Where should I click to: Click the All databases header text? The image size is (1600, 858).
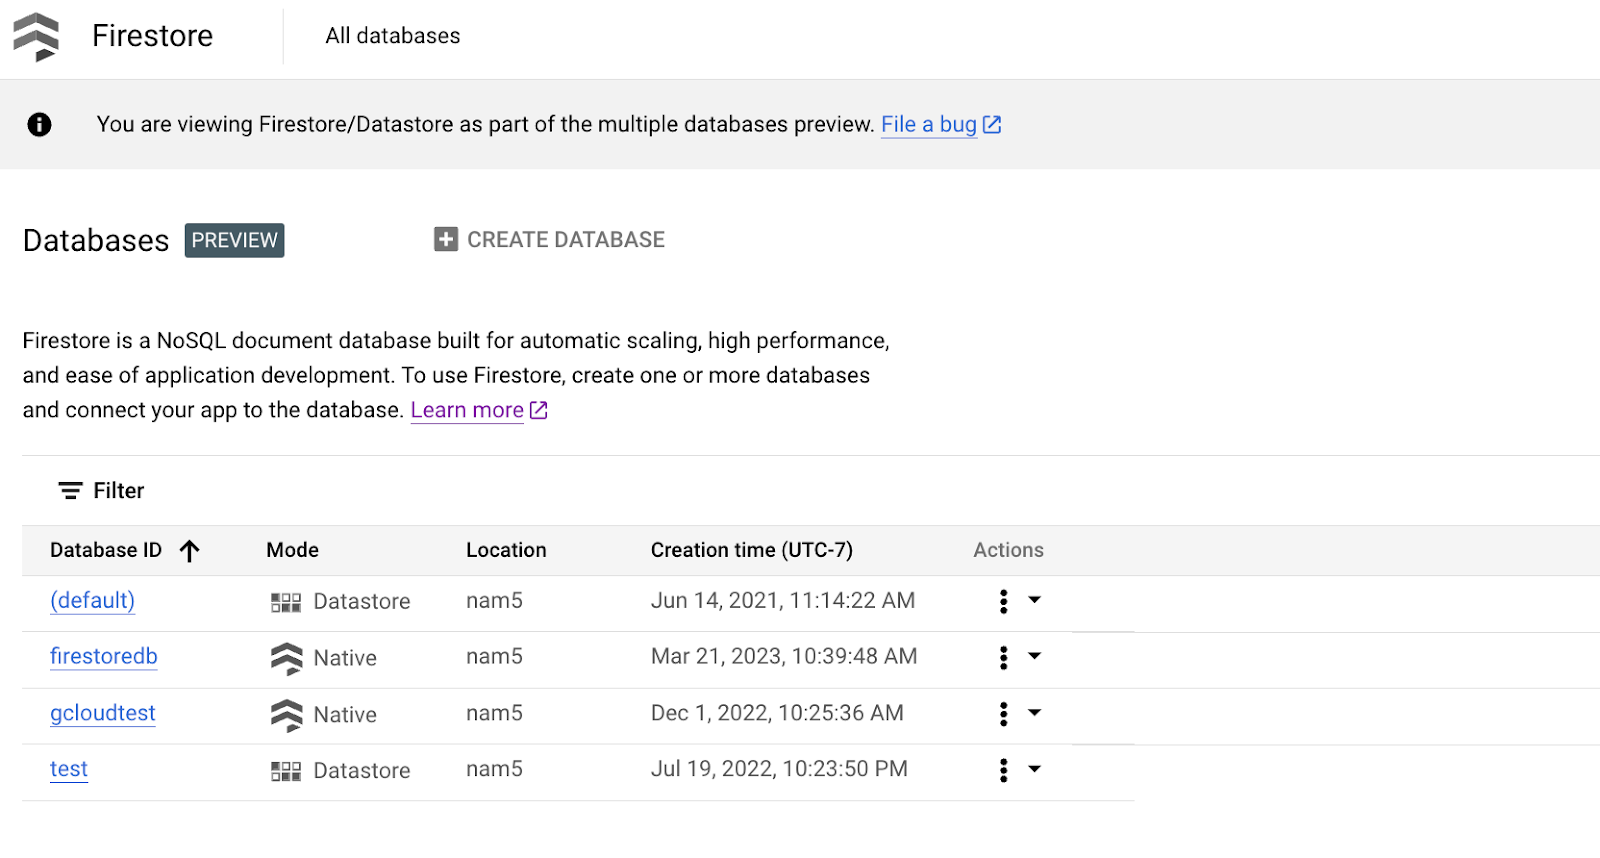[x=393, y=36]
